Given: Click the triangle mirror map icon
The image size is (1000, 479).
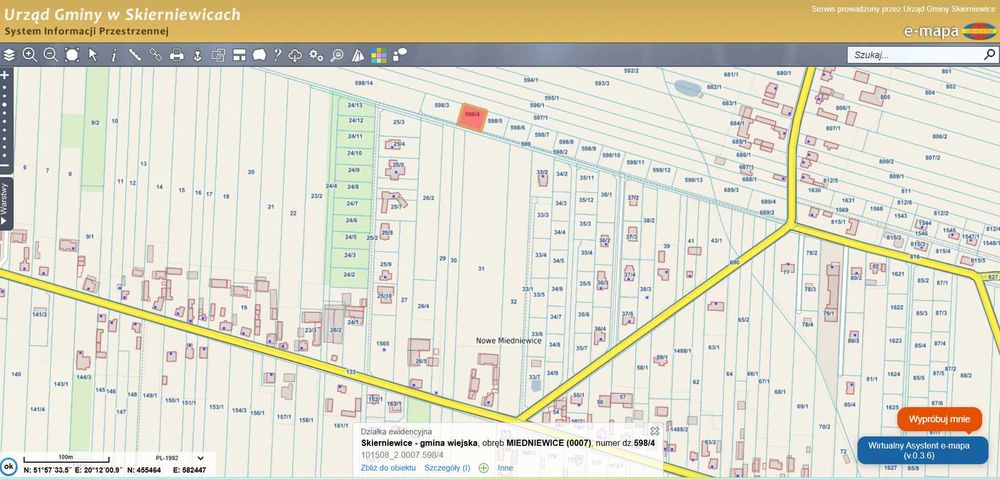Looking at the screenshot, I should [x=358, y=55].
